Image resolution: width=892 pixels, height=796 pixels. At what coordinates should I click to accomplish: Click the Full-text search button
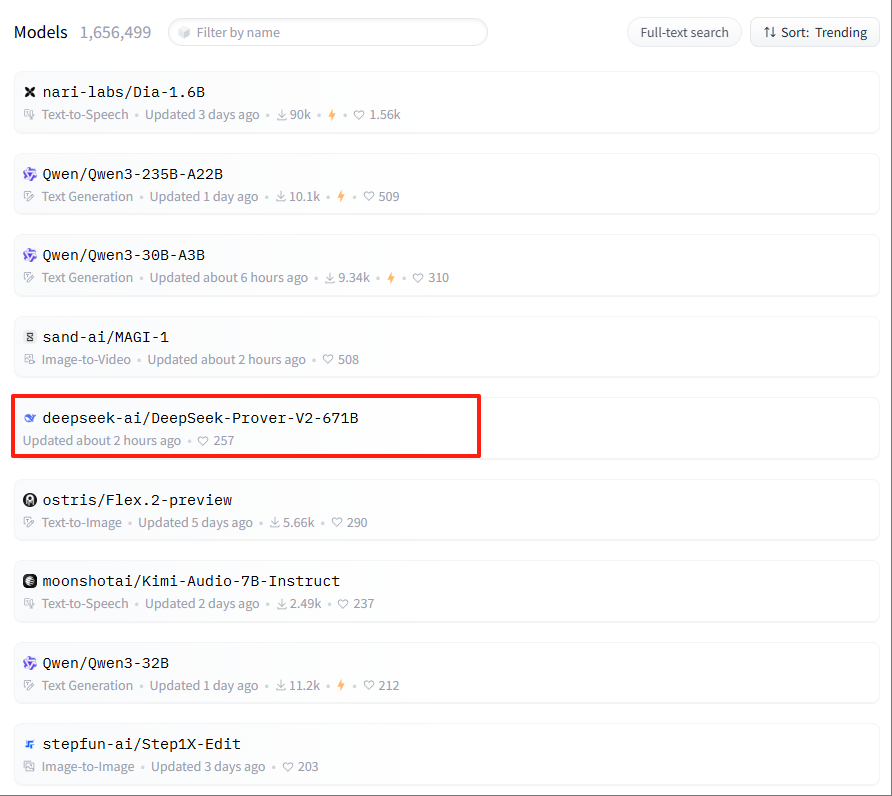pyautogui.click(x=684, y=32)
